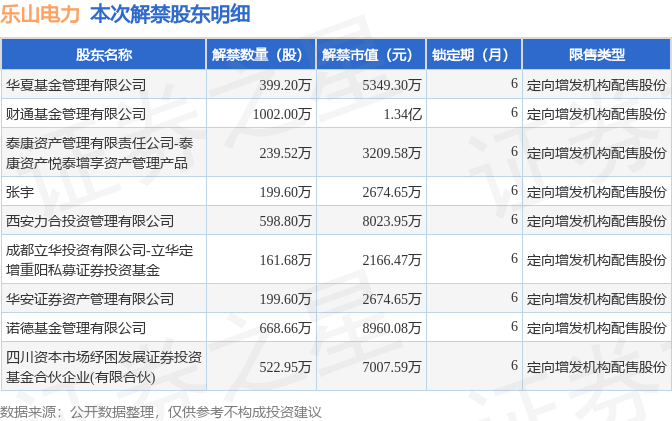Click the 1.34亿 market value
Viewport: 672px width, 421px height.
[x=402, y=114]
